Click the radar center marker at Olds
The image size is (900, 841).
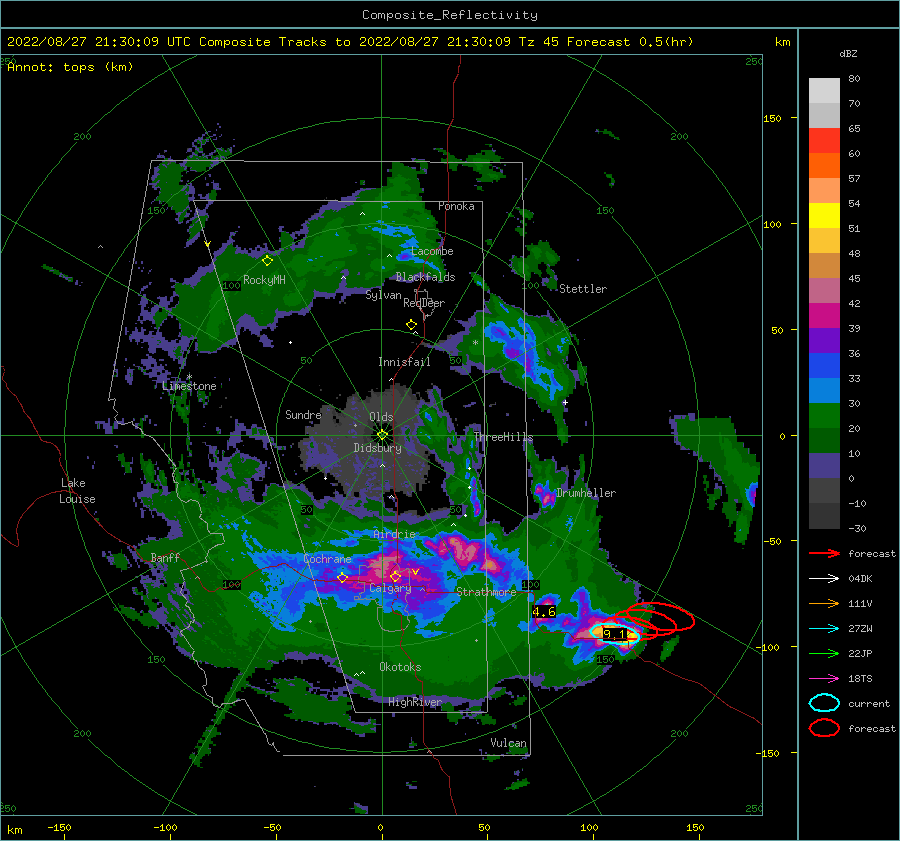click(x=382, y=435)
